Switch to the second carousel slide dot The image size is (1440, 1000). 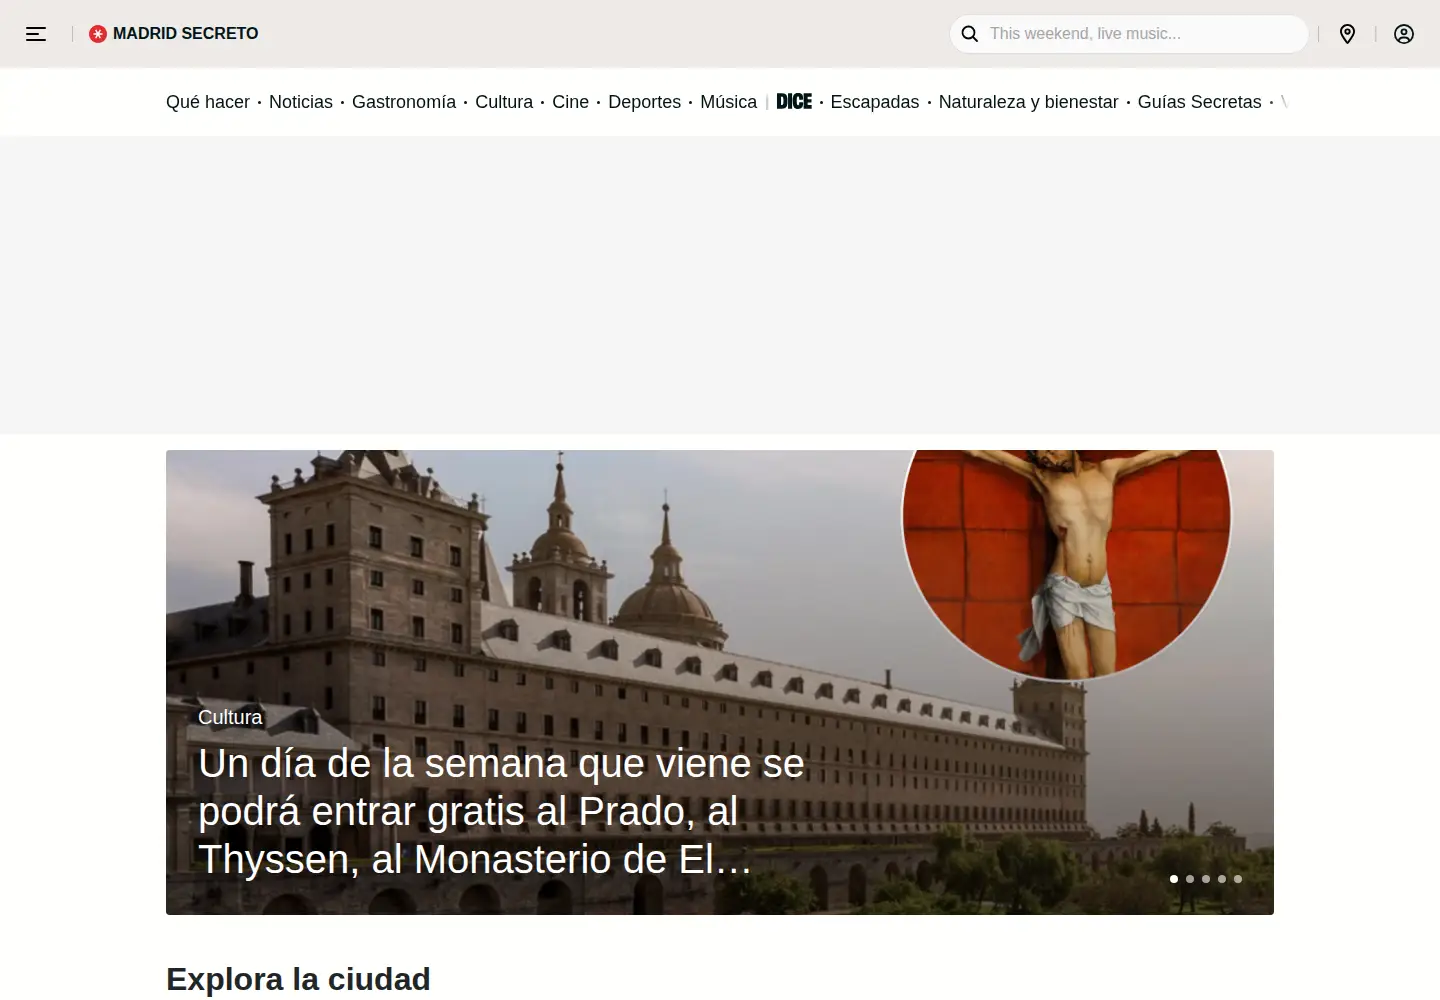[1190, 879]
